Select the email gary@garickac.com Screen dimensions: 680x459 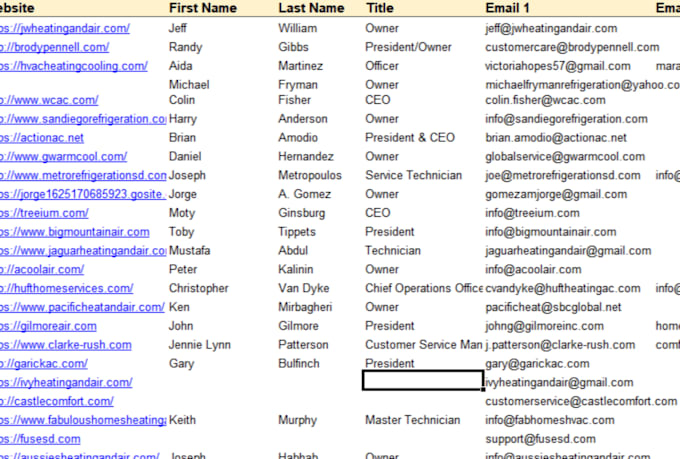click(x=537, y=364)
